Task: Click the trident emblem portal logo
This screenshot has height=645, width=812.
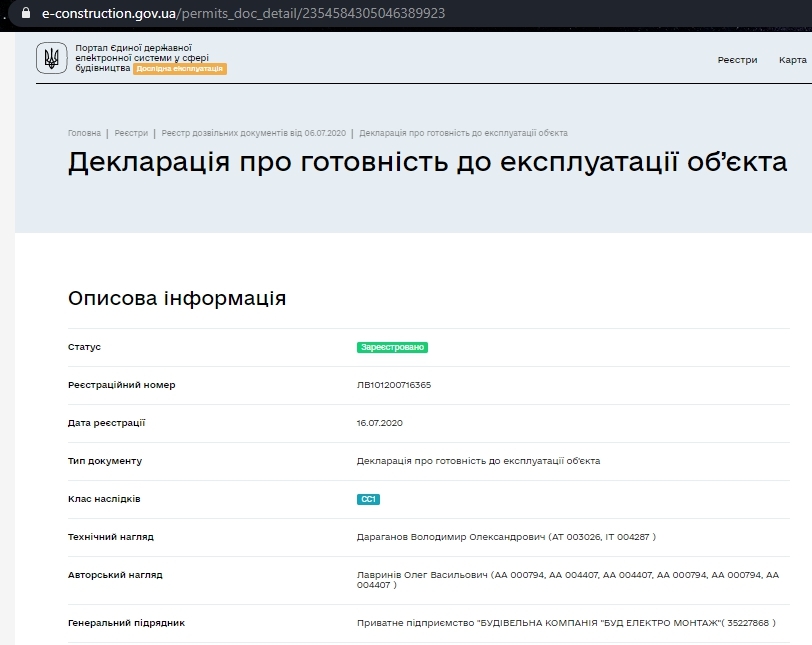Action: [52, 58]
